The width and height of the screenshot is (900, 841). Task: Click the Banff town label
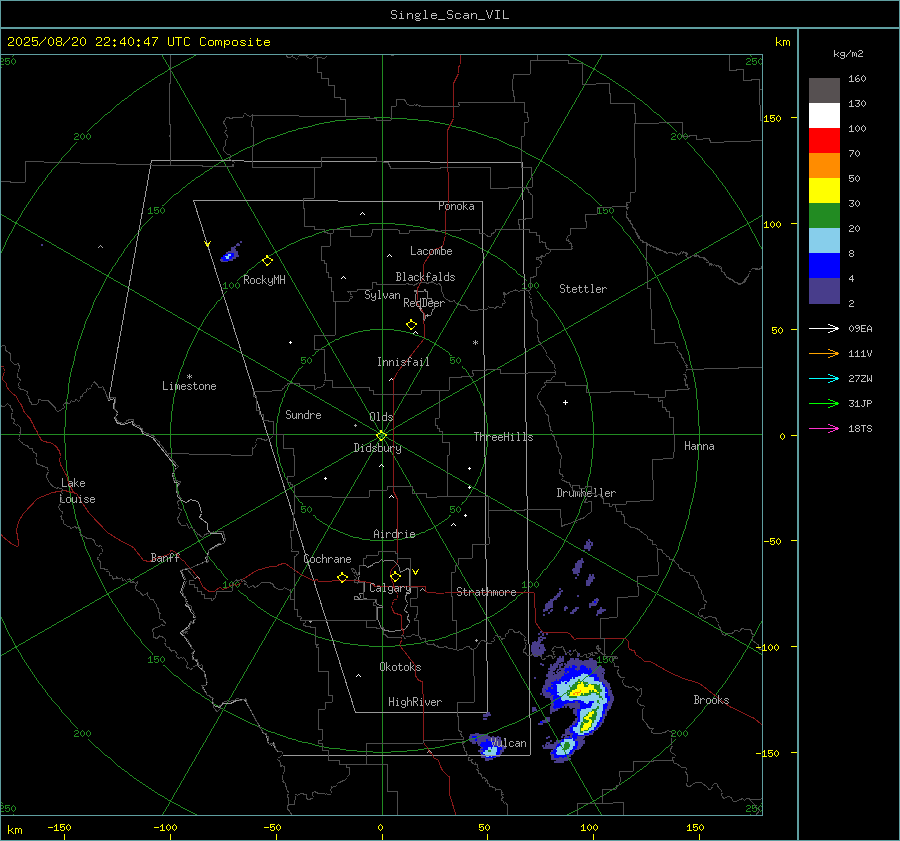[165, 557]
